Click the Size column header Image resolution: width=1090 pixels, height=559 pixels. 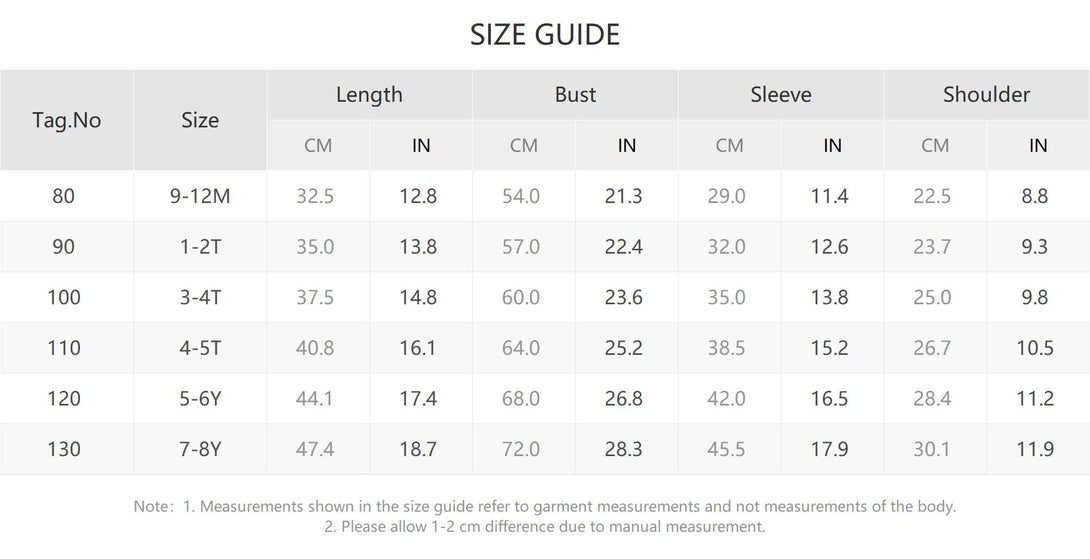pyautogui.click(x=200, y=120)
